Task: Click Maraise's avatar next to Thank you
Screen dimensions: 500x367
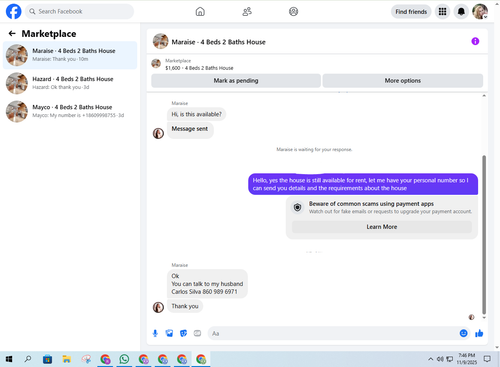Action: tap(158, 307)
